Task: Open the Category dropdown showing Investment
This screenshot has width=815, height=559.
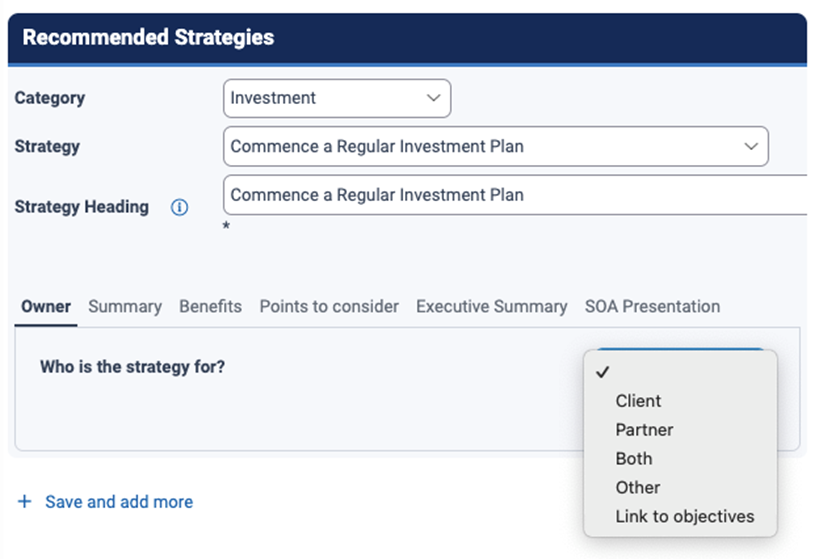Action: point(337,98)
